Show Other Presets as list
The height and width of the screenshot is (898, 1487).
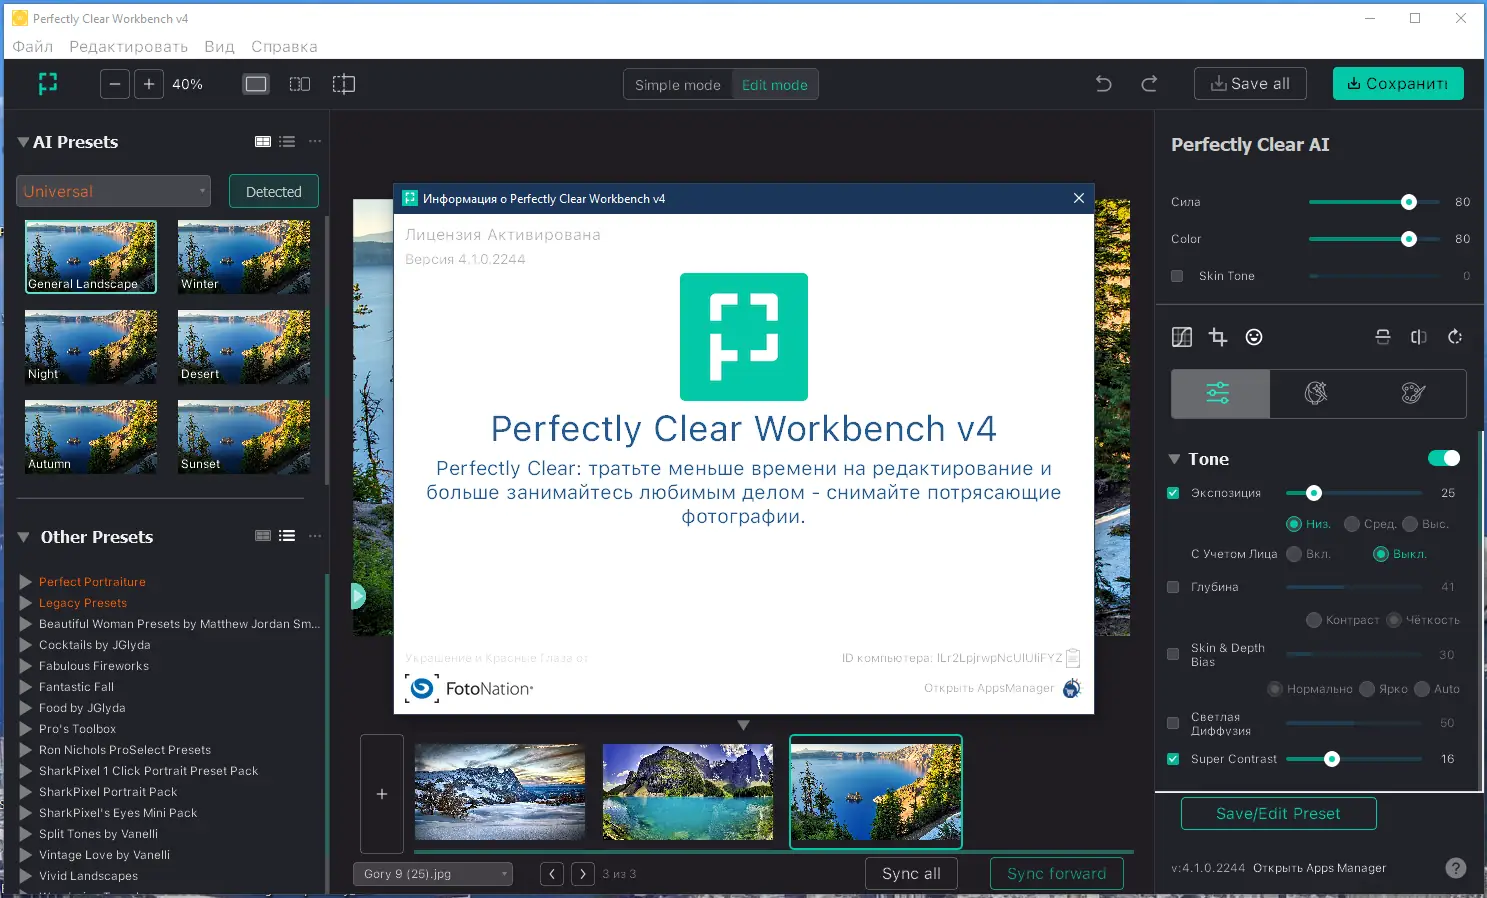[x=287, y=536]
